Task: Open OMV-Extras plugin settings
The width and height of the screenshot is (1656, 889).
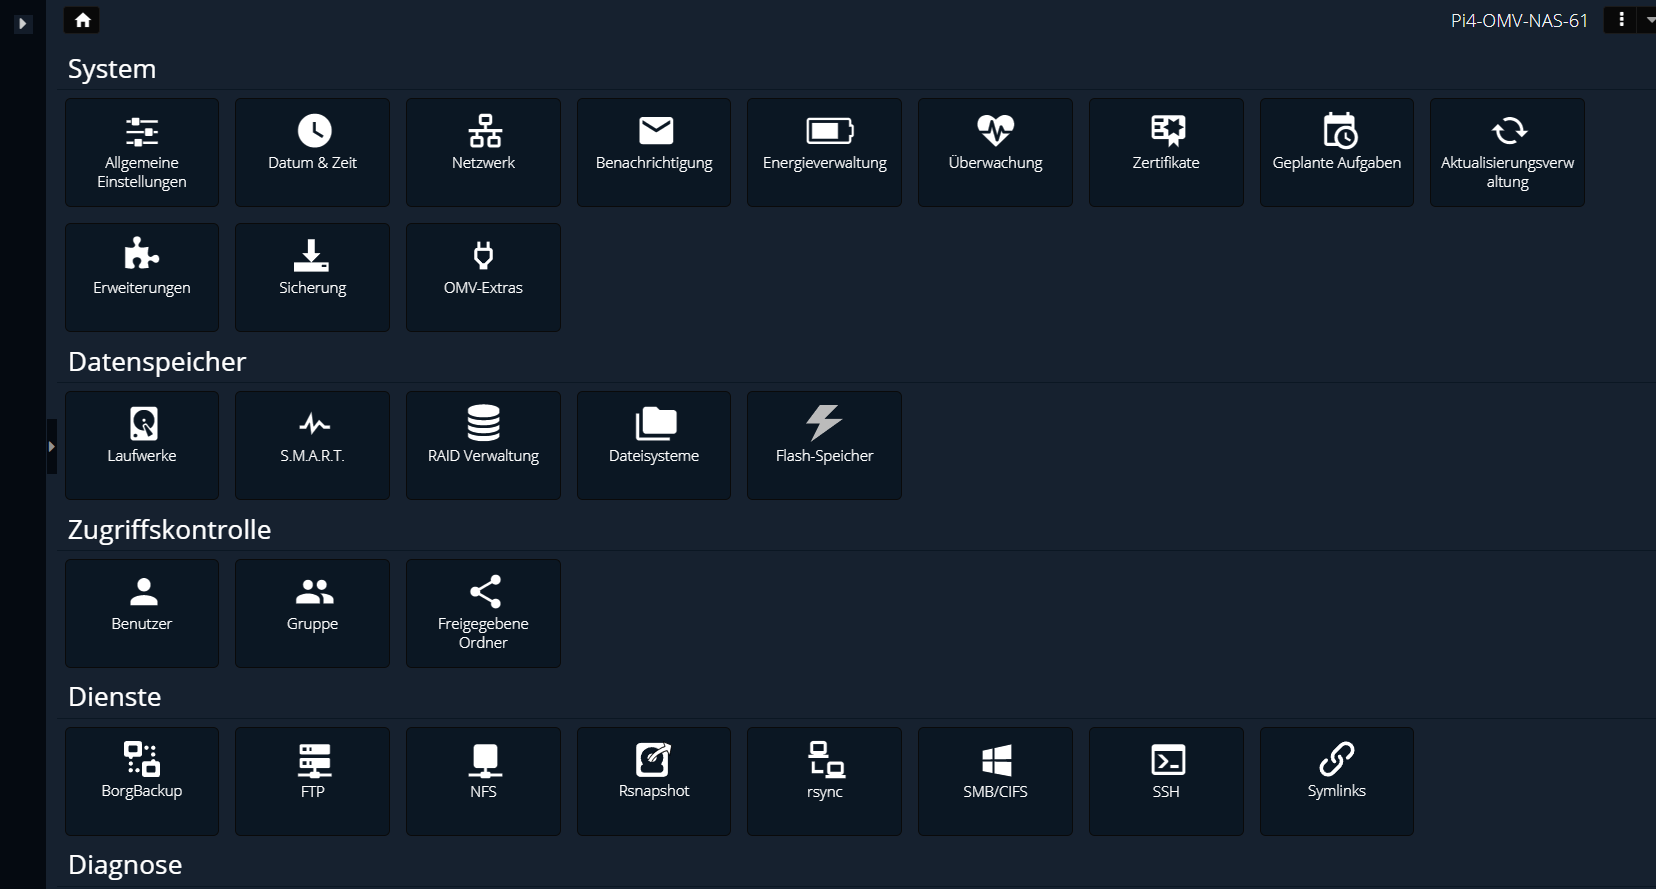Action: (x=483, y=277)
